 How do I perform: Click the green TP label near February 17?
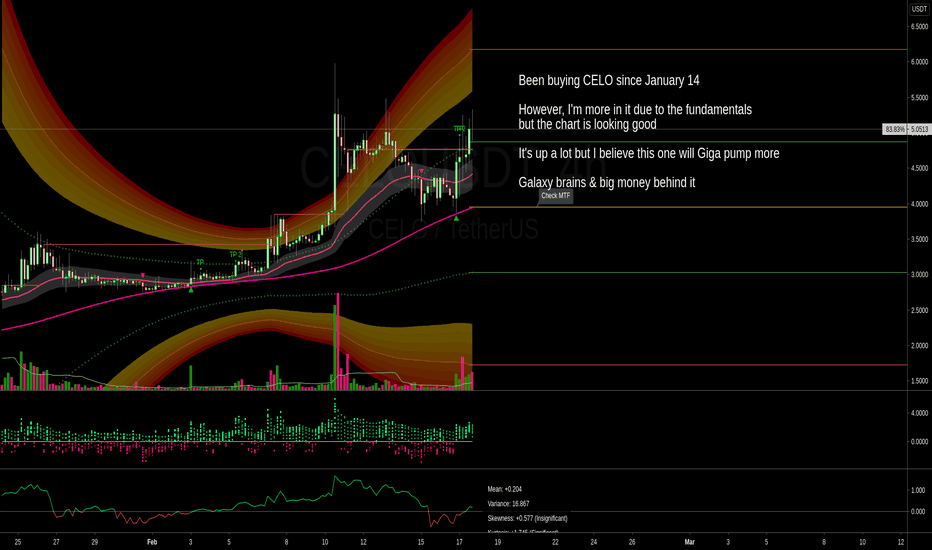click(459, 128)
